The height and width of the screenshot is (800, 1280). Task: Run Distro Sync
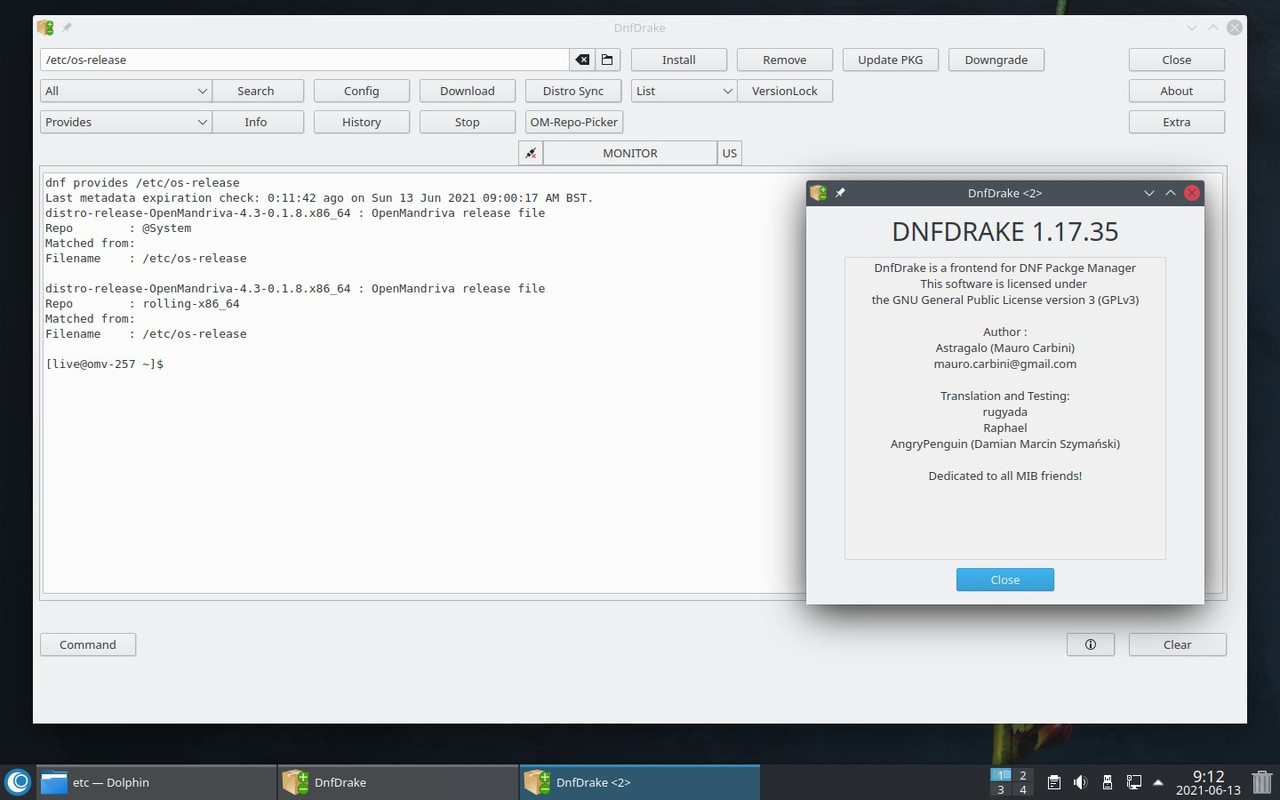click(574, 91)
